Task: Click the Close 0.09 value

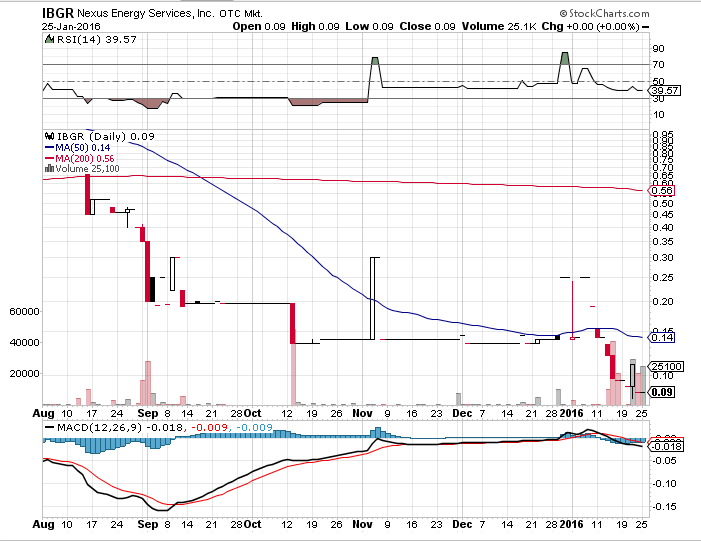Action: (427, 26)
